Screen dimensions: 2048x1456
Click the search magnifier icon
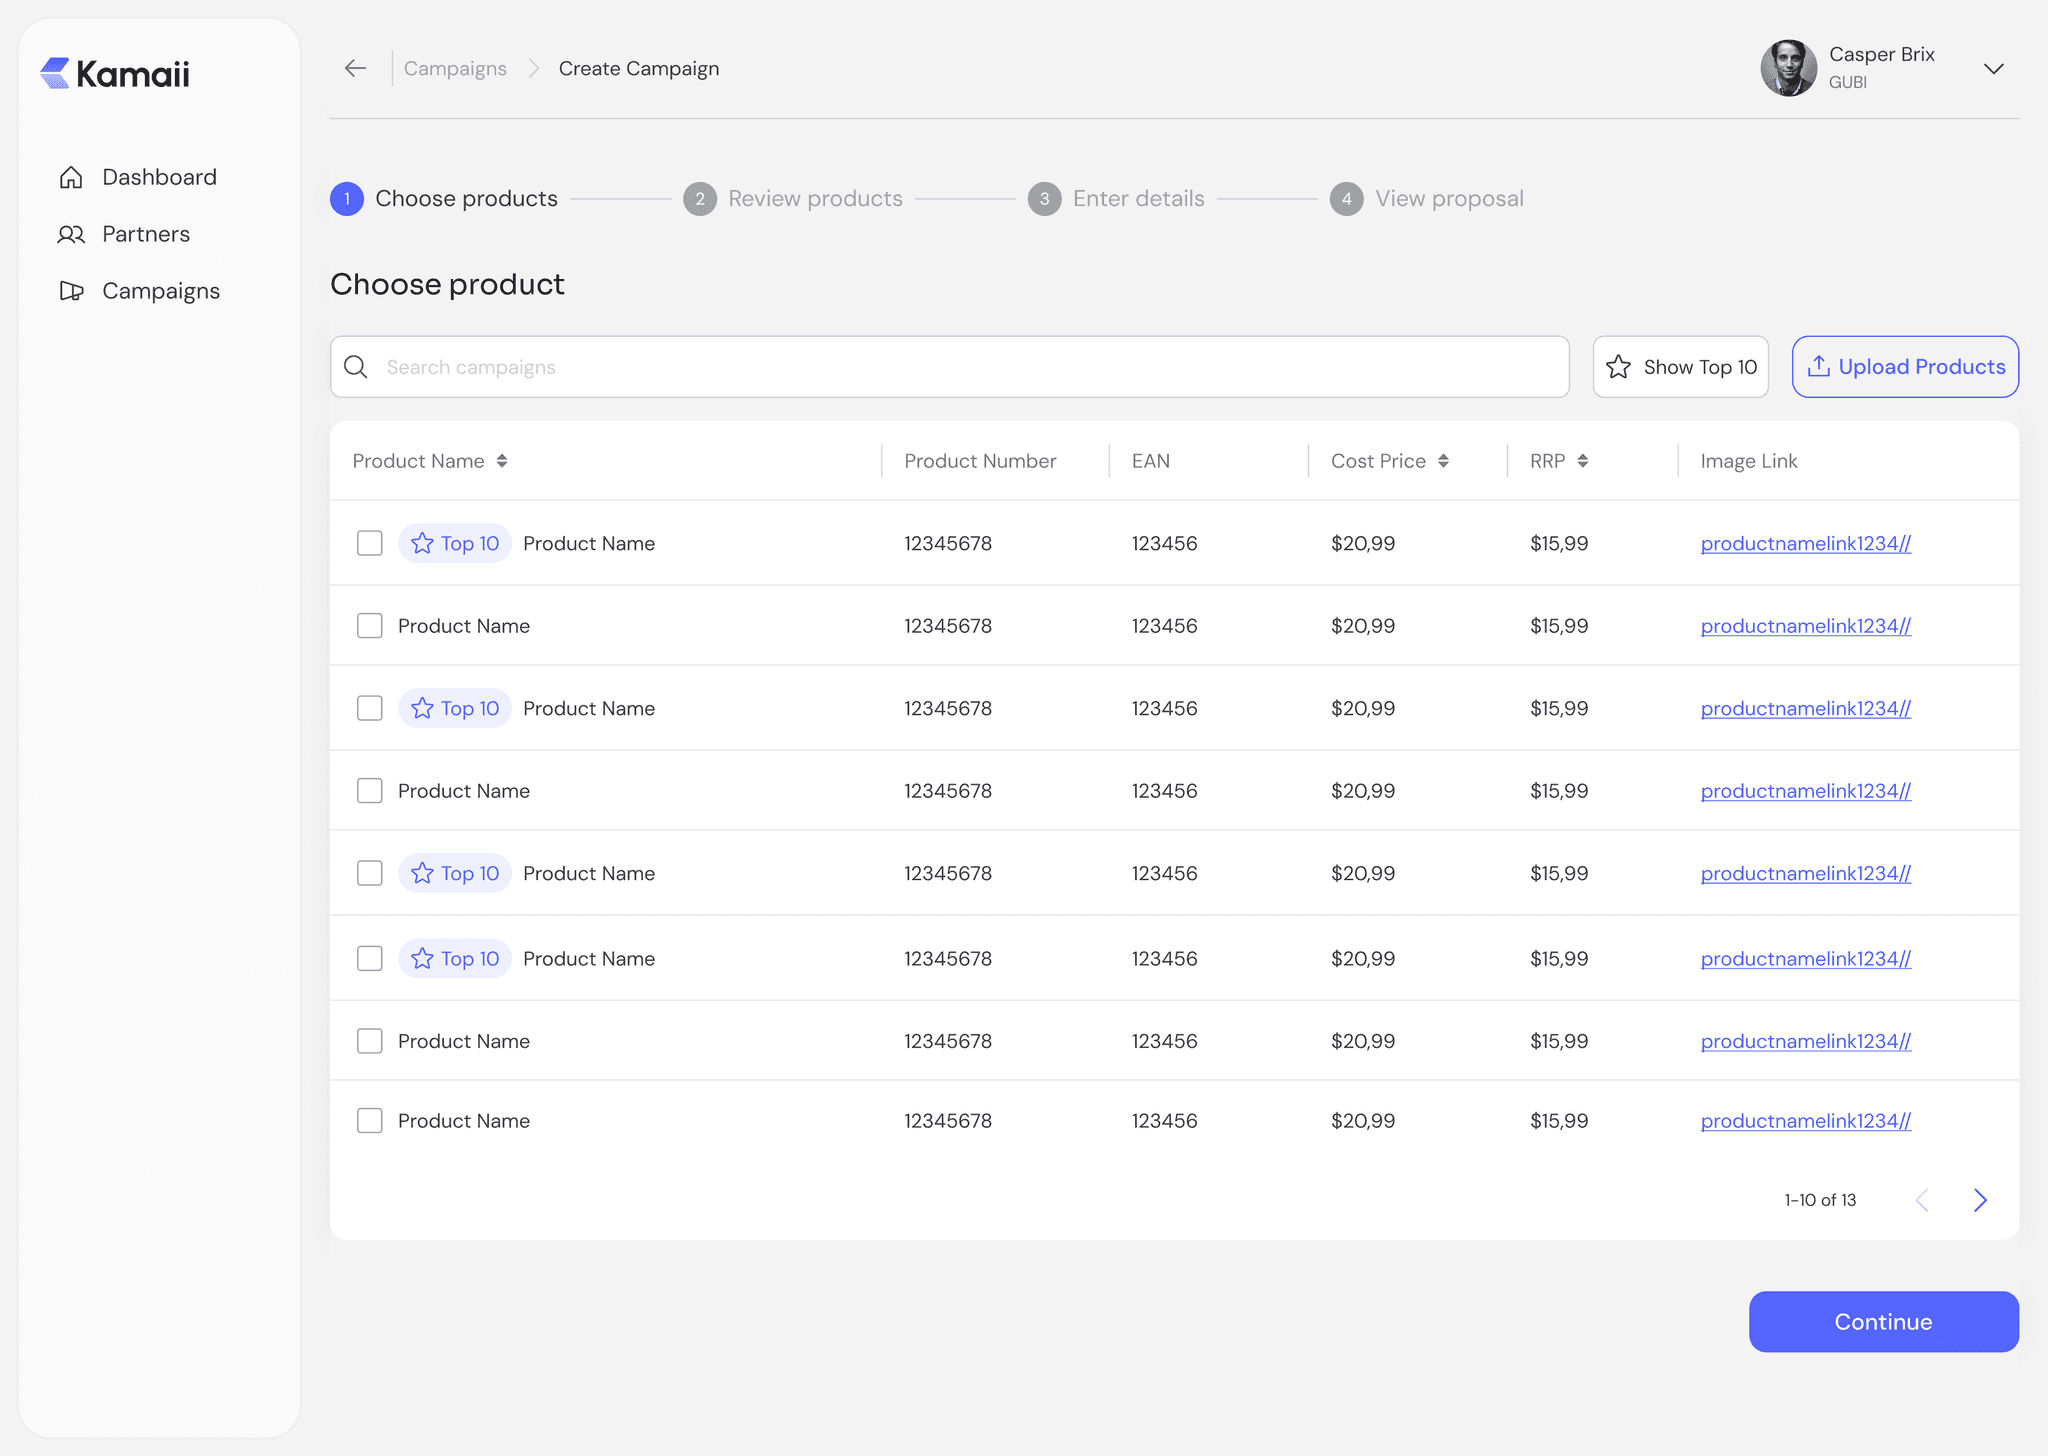pyautogui.click(x=356, y=367)
